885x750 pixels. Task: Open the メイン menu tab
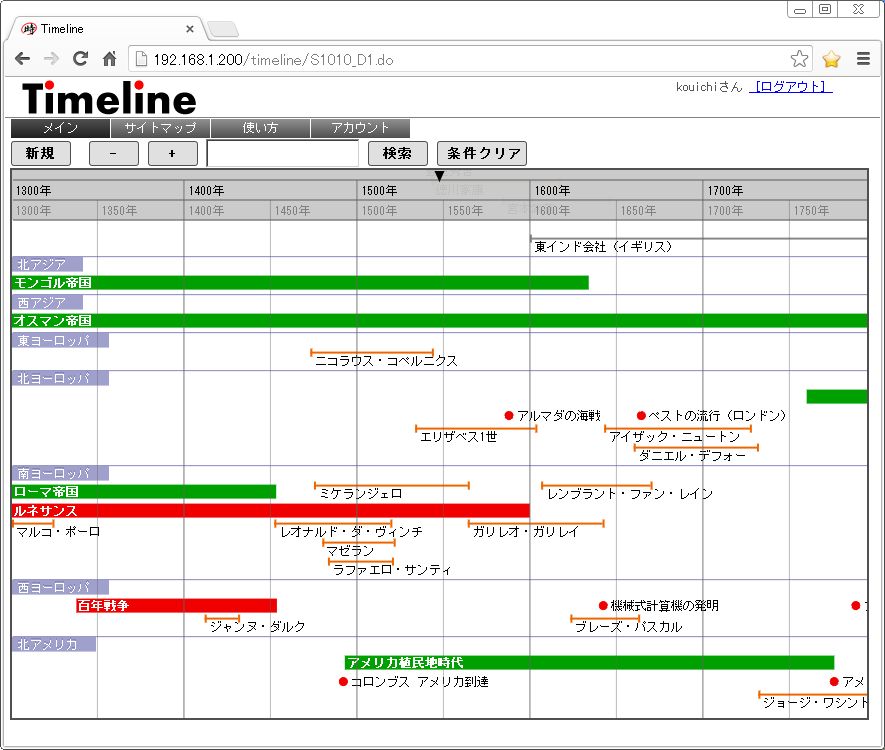pos(60,128)
